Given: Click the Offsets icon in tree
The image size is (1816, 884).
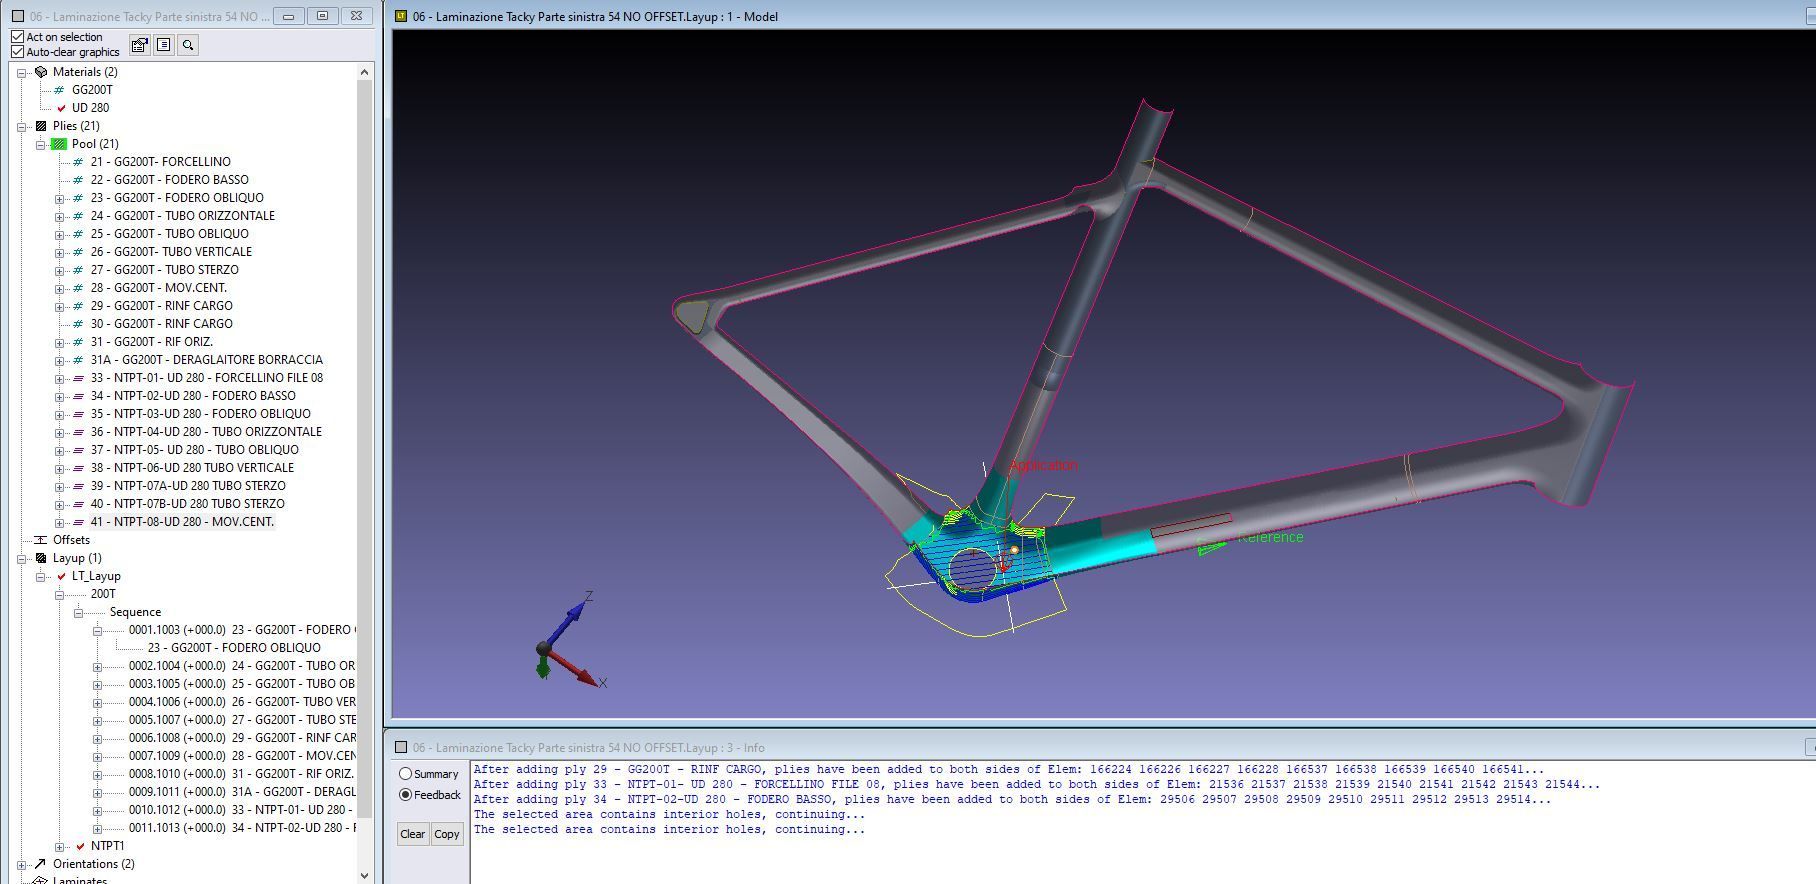Looking at the screenshot, I should 40,540.
